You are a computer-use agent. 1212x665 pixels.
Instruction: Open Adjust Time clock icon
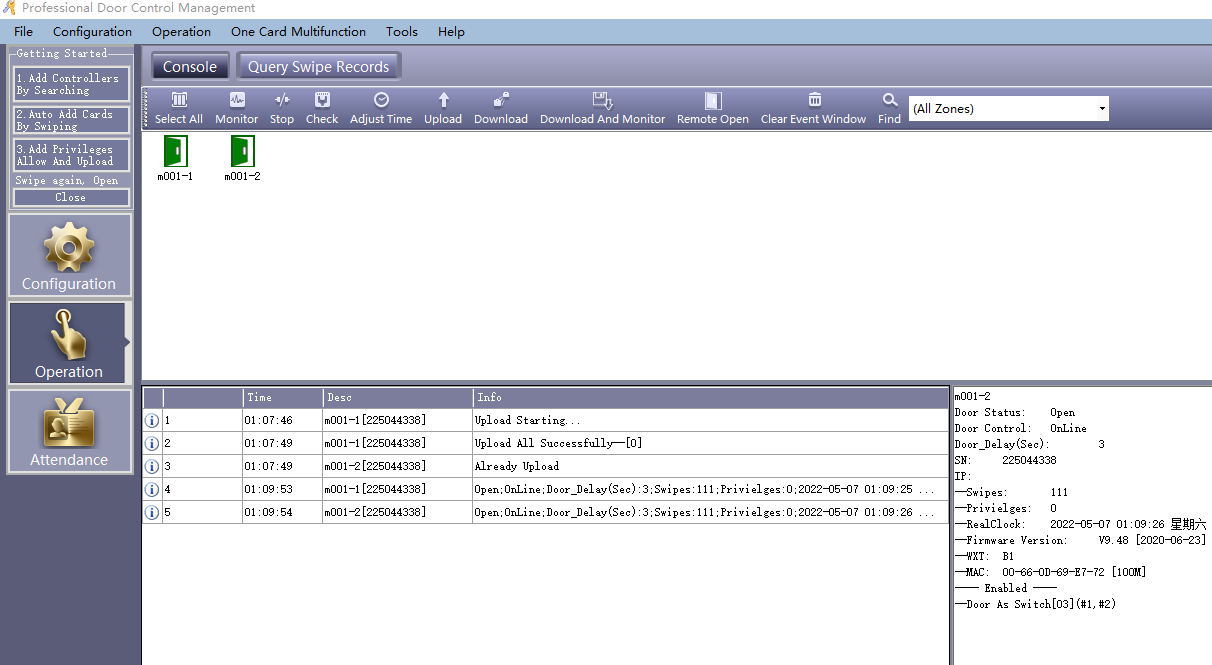pos(381,108)
